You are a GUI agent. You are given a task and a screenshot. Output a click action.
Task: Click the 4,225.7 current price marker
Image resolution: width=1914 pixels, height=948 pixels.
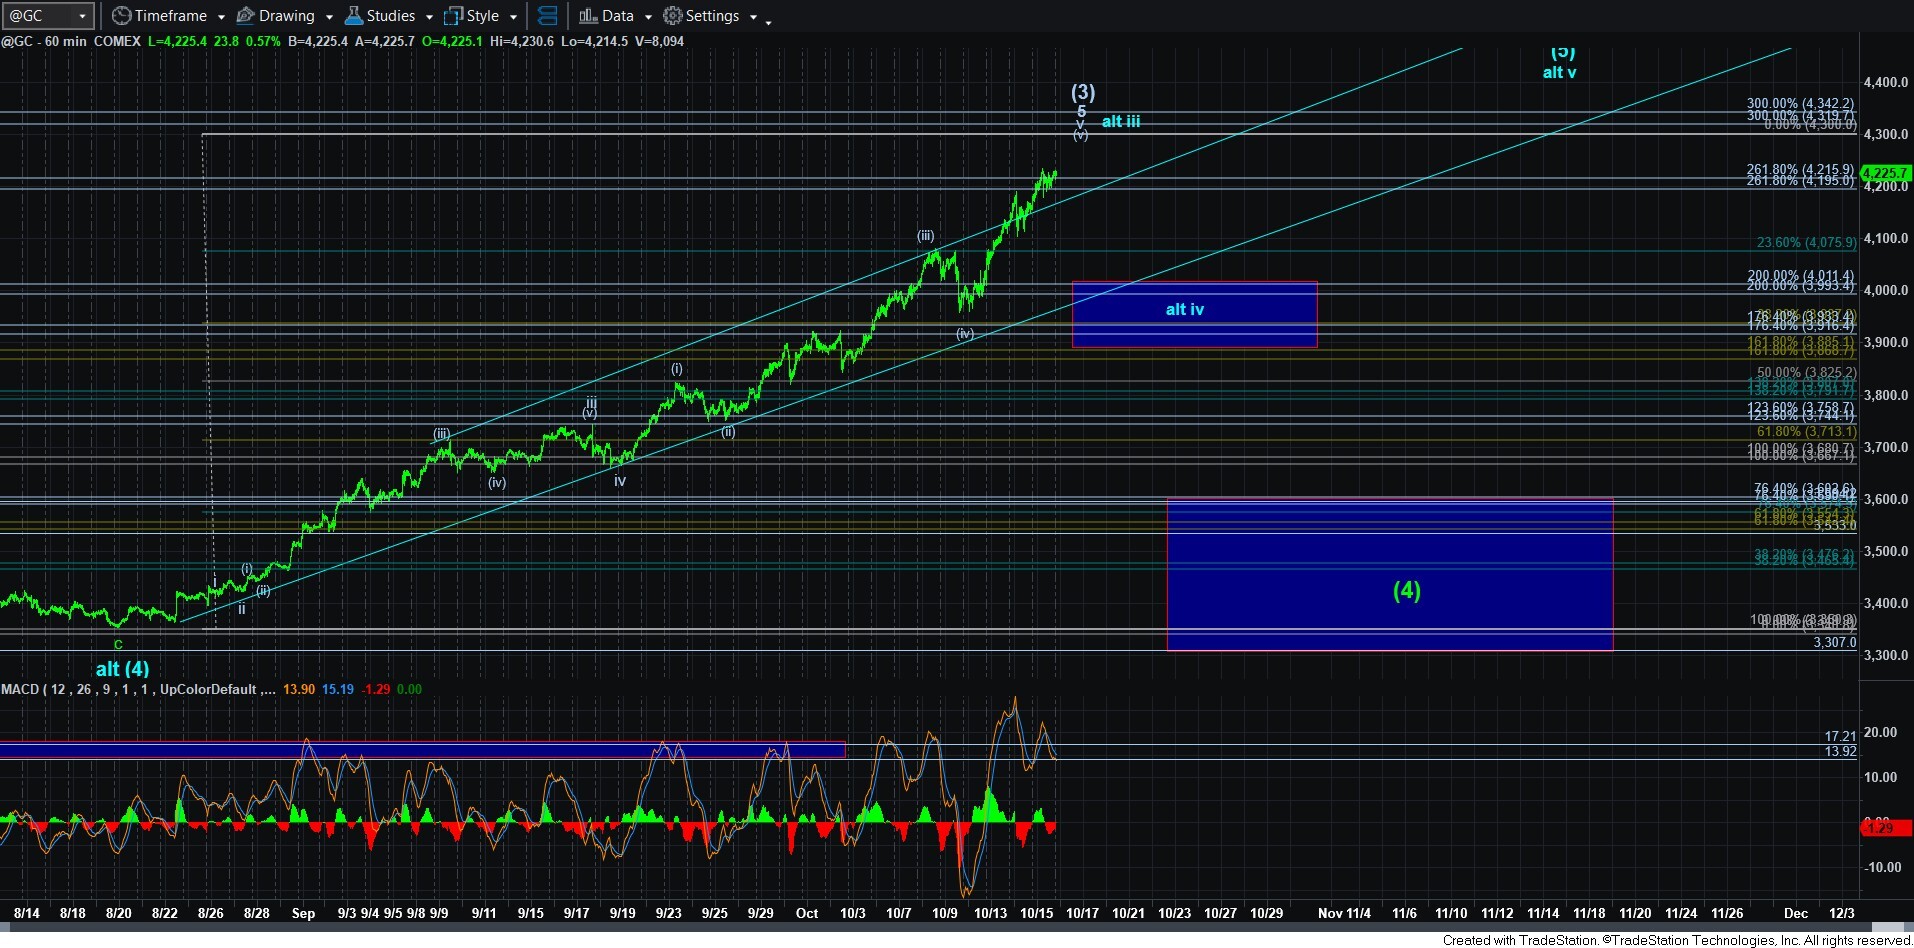tap(1884, 173)
